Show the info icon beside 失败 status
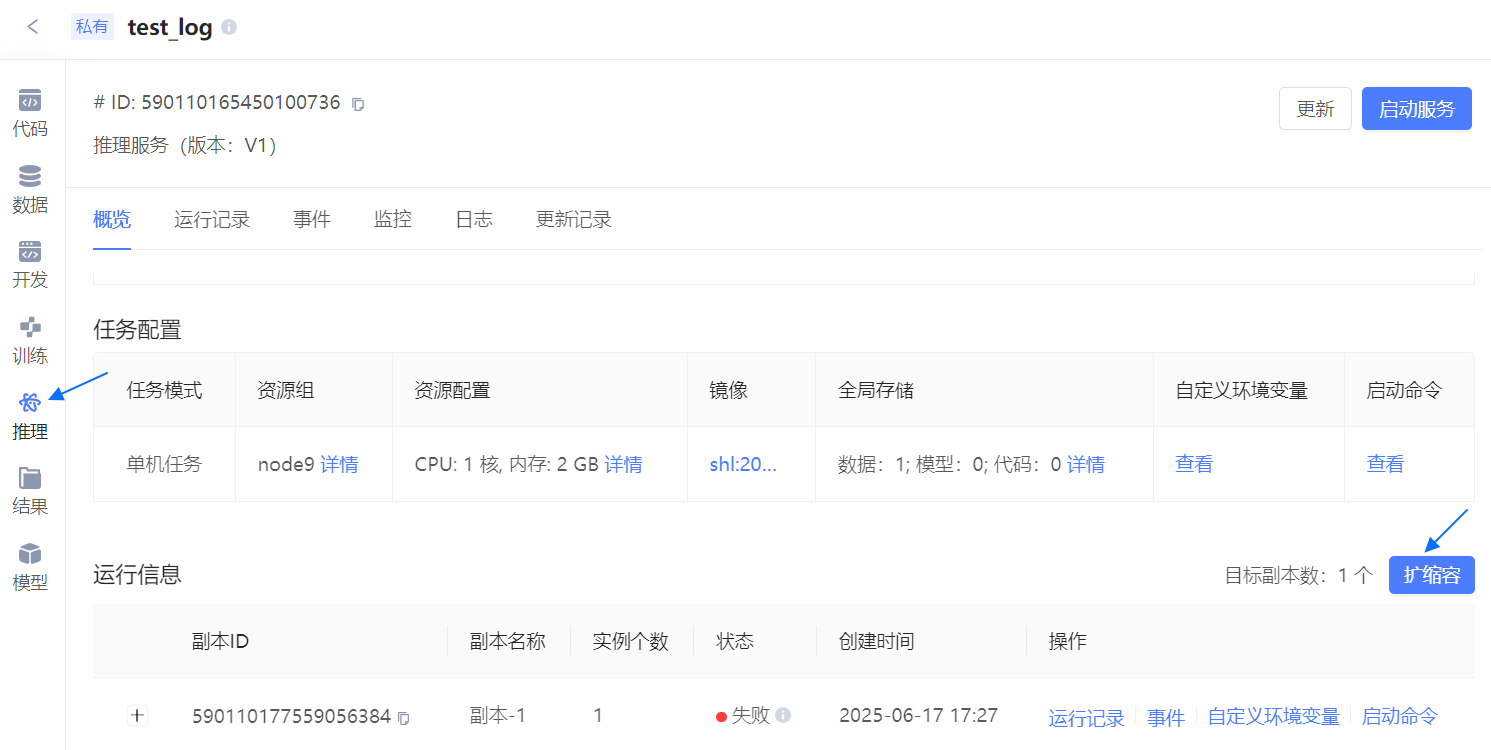1491x750 pixels. (x=783, y=715)
